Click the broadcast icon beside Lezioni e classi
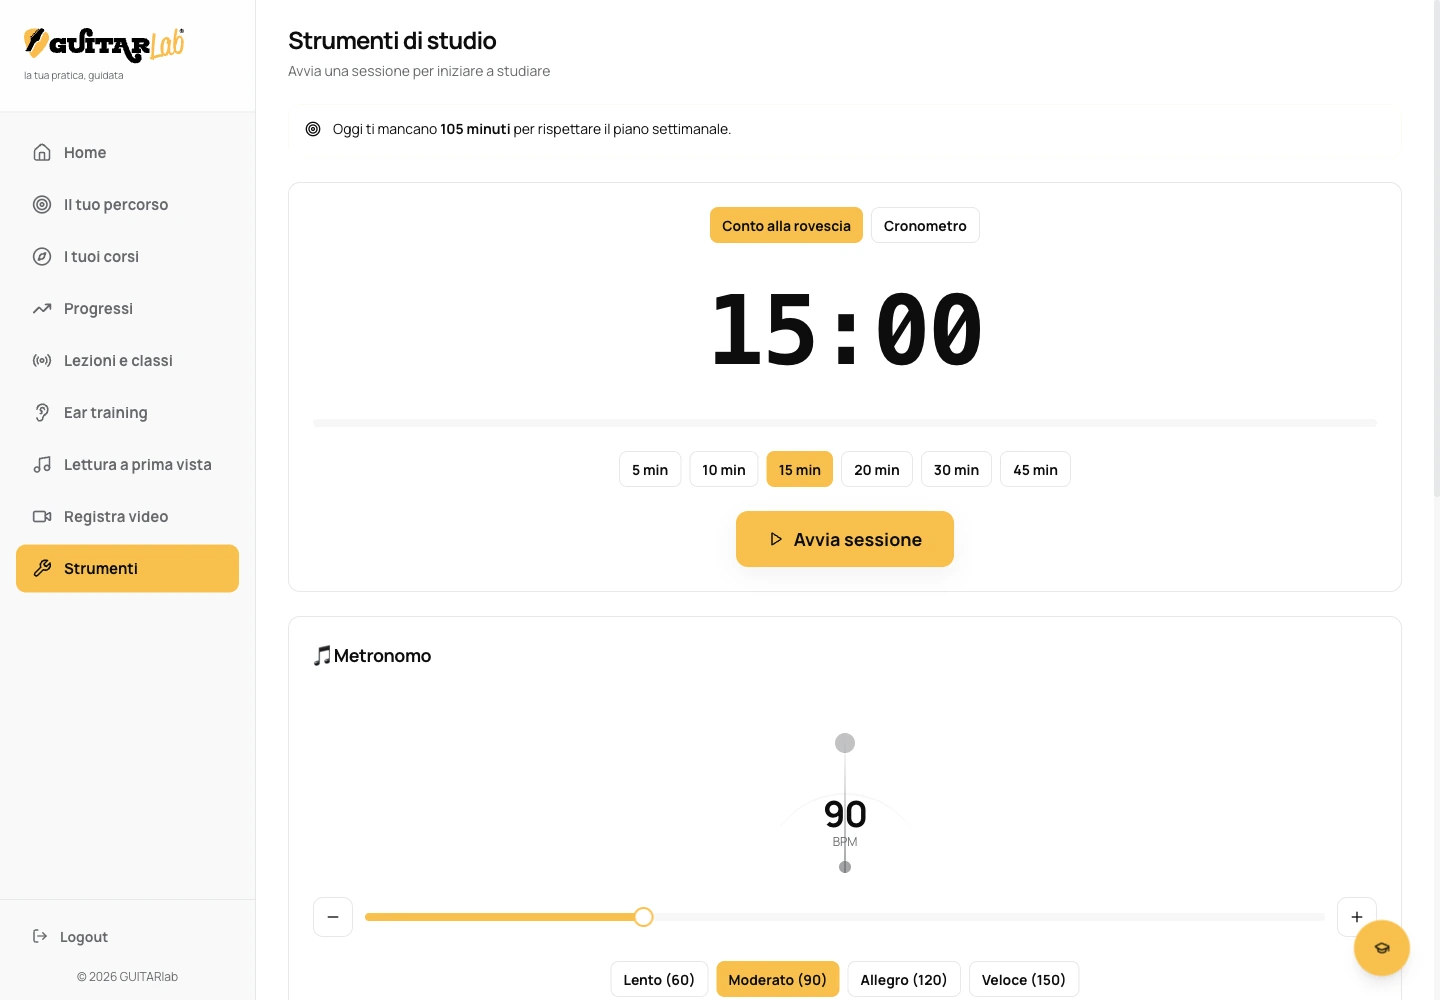This screenshot has width=1440, height=1000. pyautogui.click(x=42, y=360)
